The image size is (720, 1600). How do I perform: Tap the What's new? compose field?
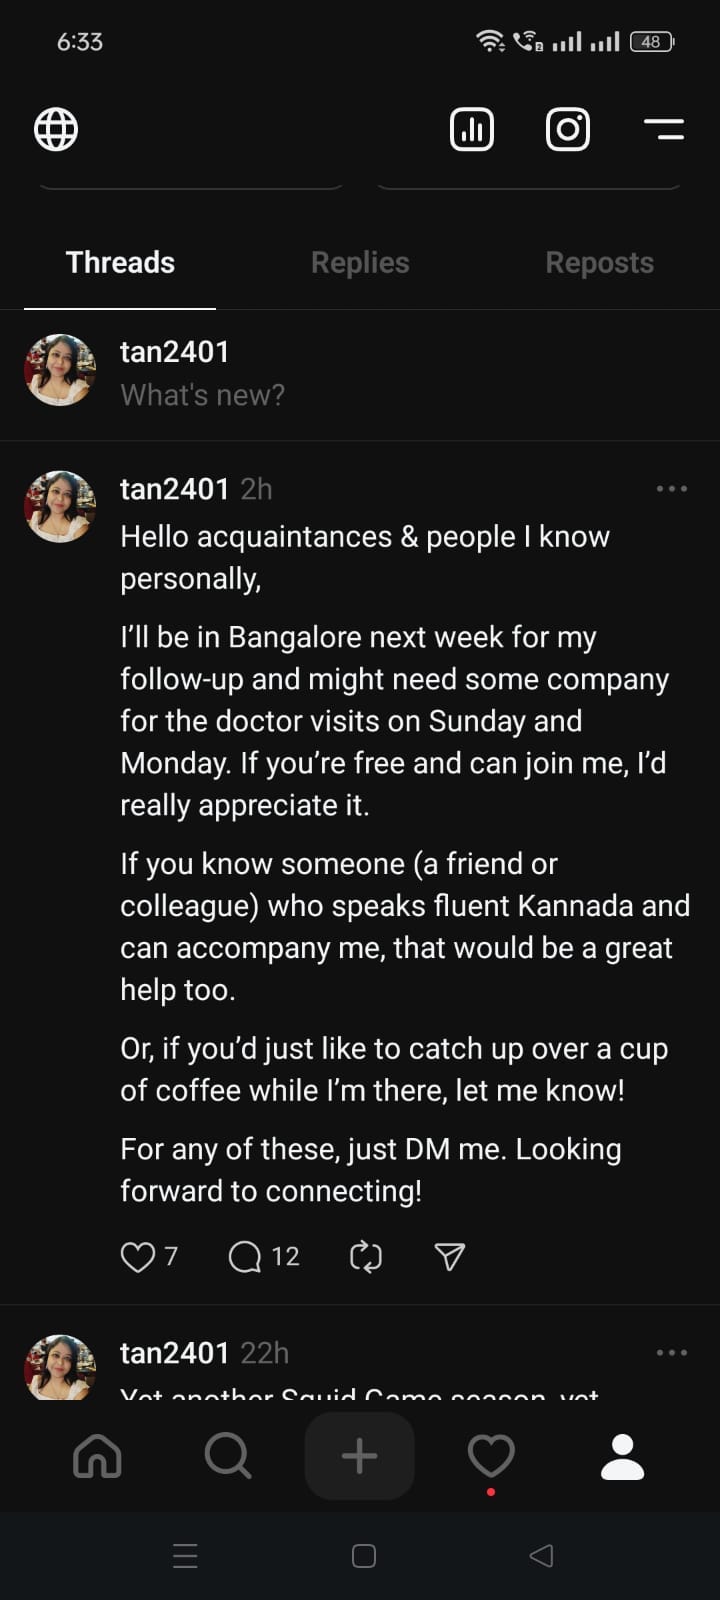[x=203, y=395]
